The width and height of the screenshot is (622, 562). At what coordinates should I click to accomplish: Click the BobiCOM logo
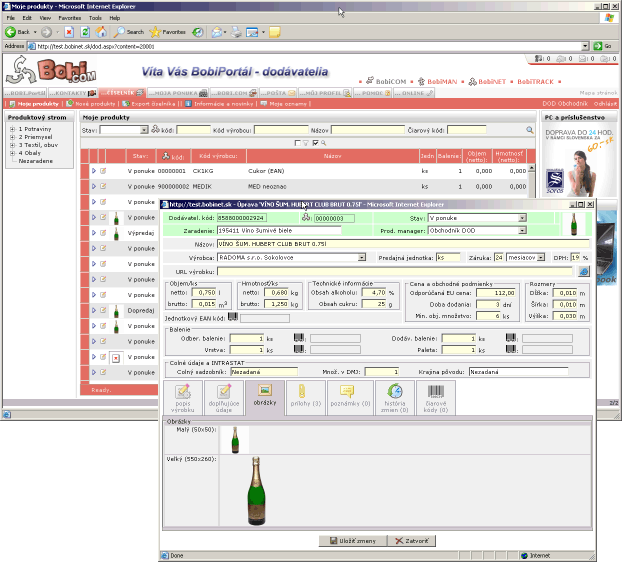(x=51, y=71)
